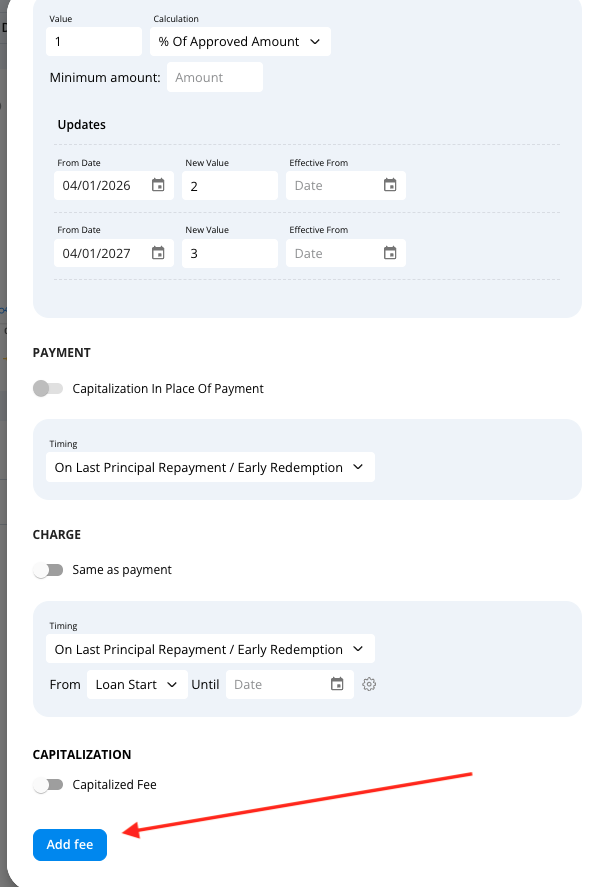Click the Minimum amount input field
599x887 pixels.
pyautogui.click(x=214, y=76)
